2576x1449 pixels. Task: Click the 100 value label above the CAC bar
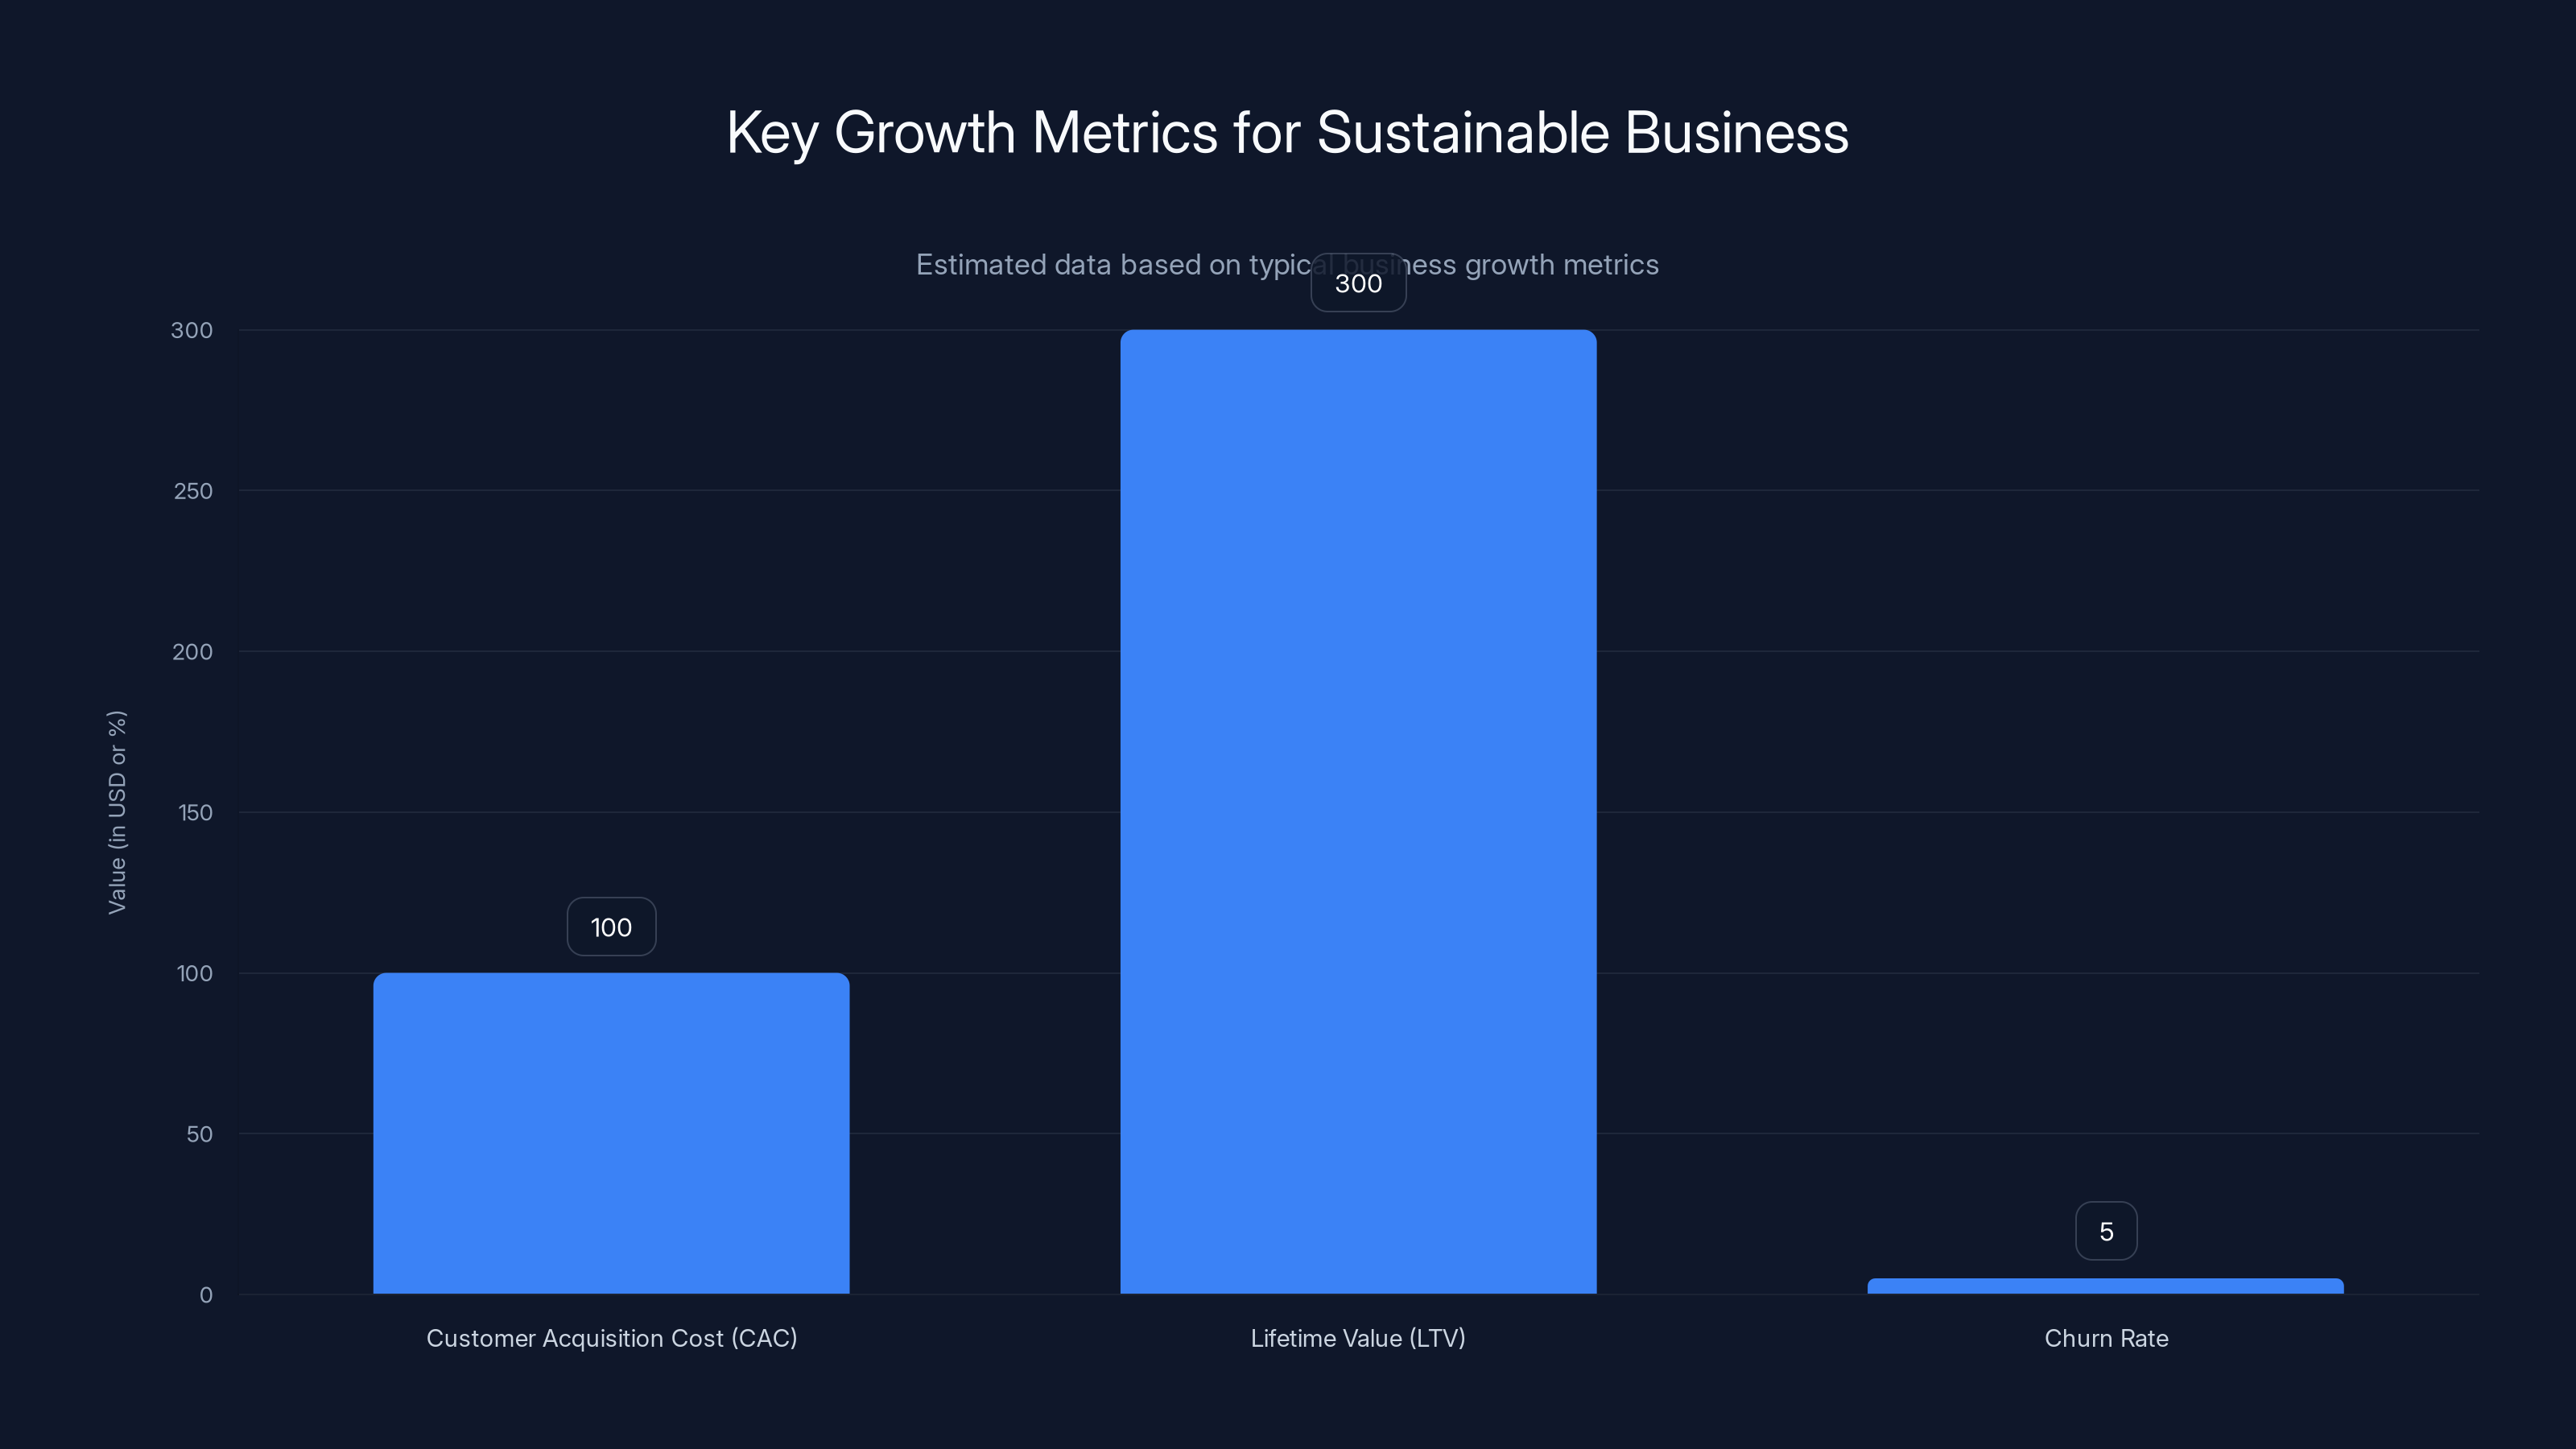tap(611, 927)
